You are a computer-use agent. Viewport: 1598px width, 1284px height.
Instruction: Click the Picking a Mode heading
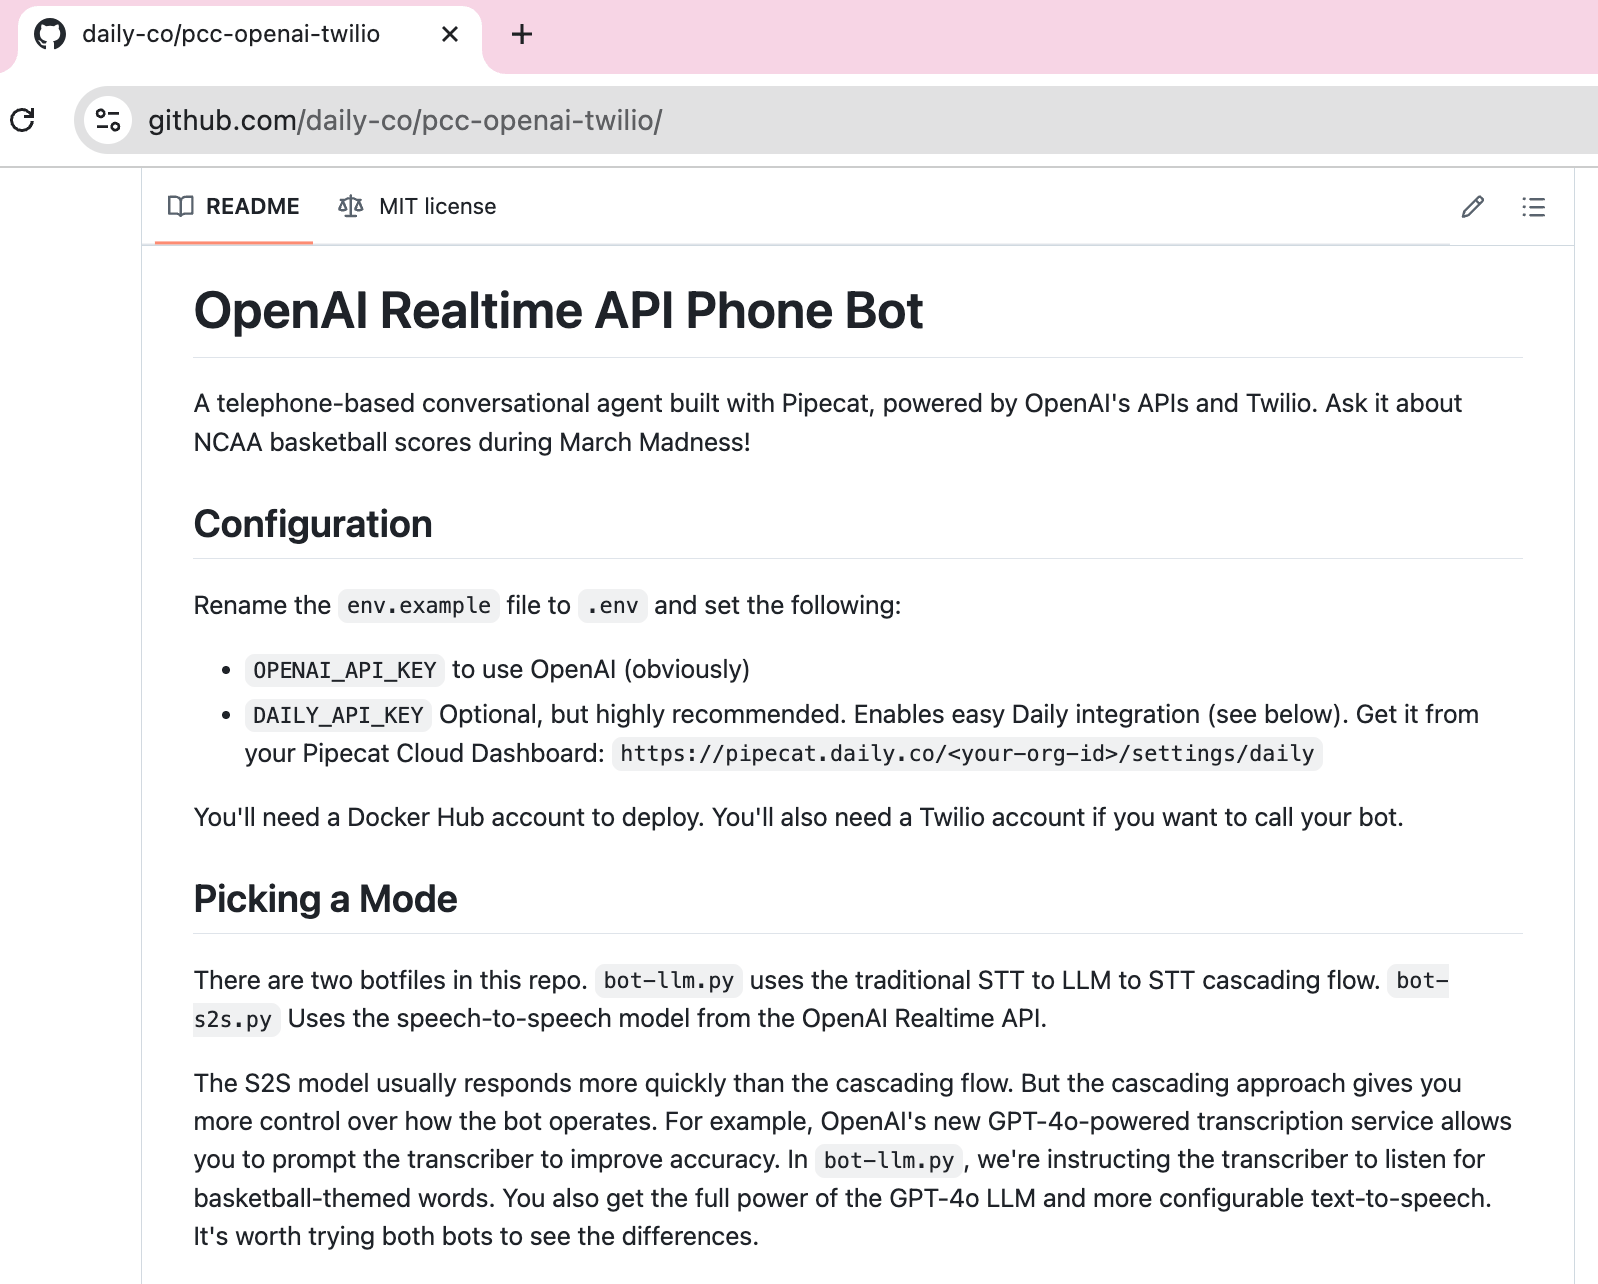coord(325,899)
